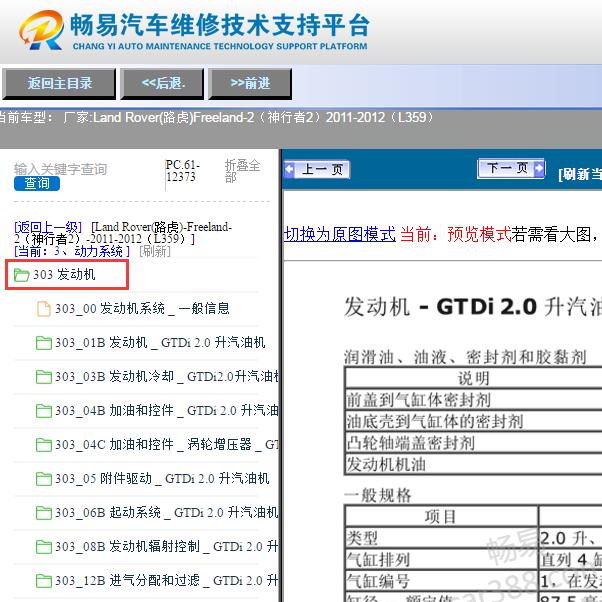Click PC.61-12373 text
The image size is (602, 602).
pos(183,171)
